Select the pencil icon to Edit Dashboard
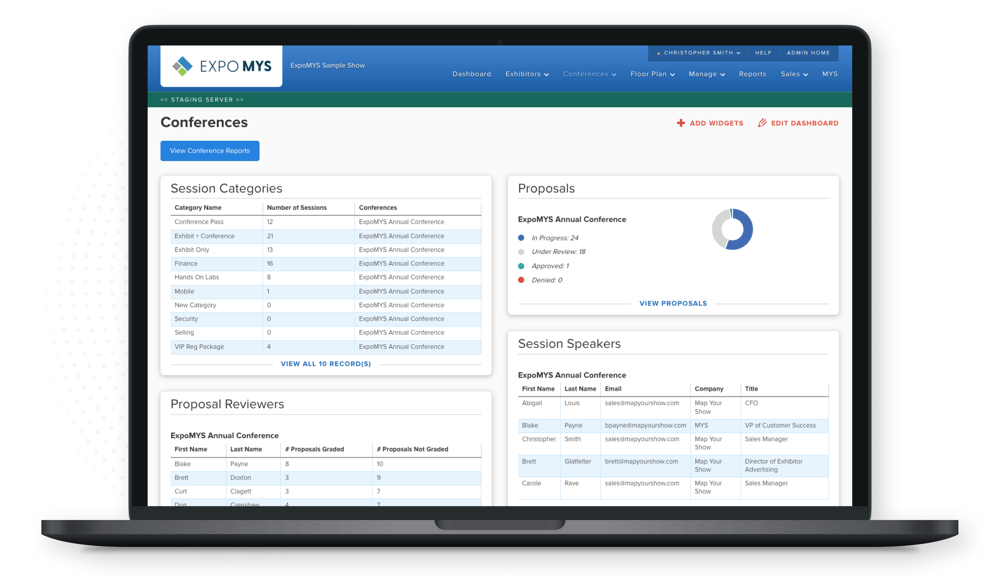The height and width of the screenshot is (577, 1000). tap(761, 123)
